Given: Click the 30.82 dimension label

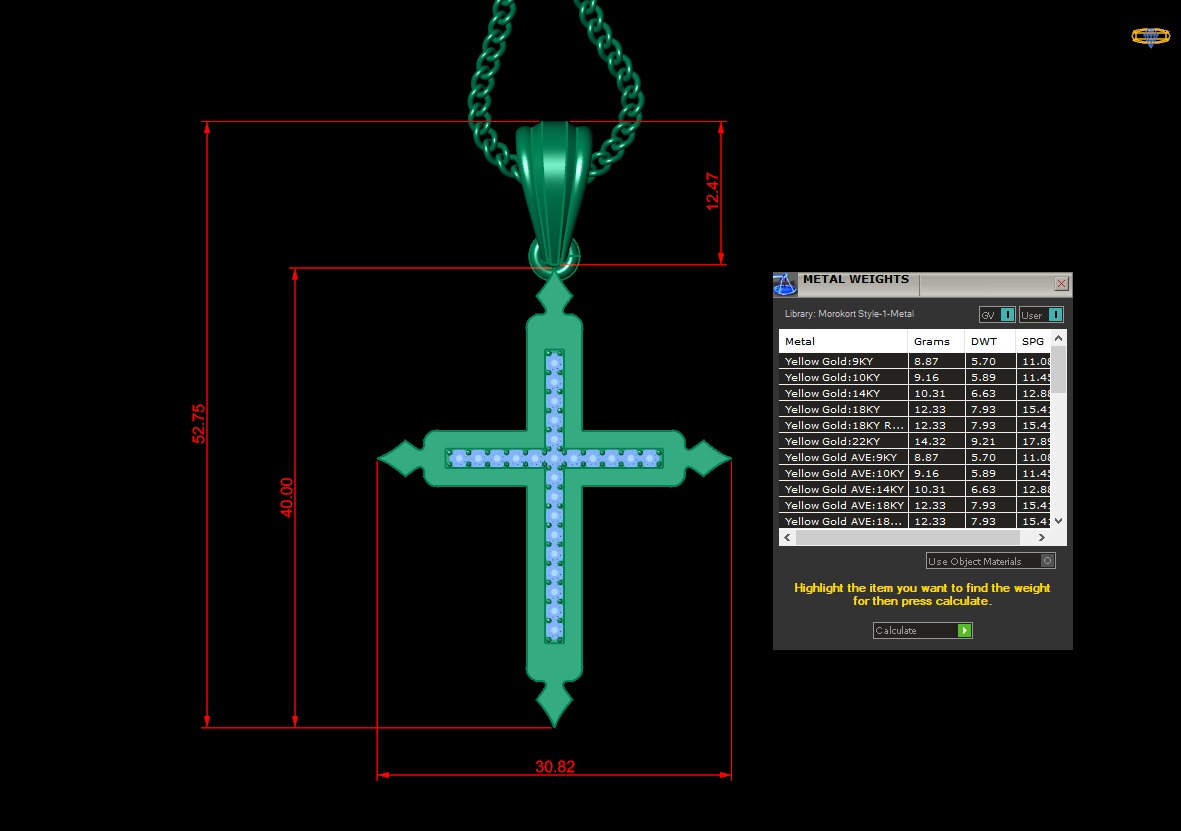Looking at the screenshot, I should (x=555, y=766).
